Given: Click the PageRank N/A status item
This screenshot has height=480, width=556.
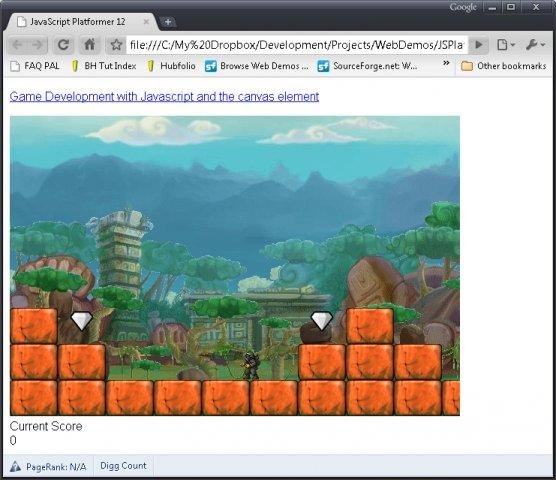Looking at the screenshot, I should 48,467.
